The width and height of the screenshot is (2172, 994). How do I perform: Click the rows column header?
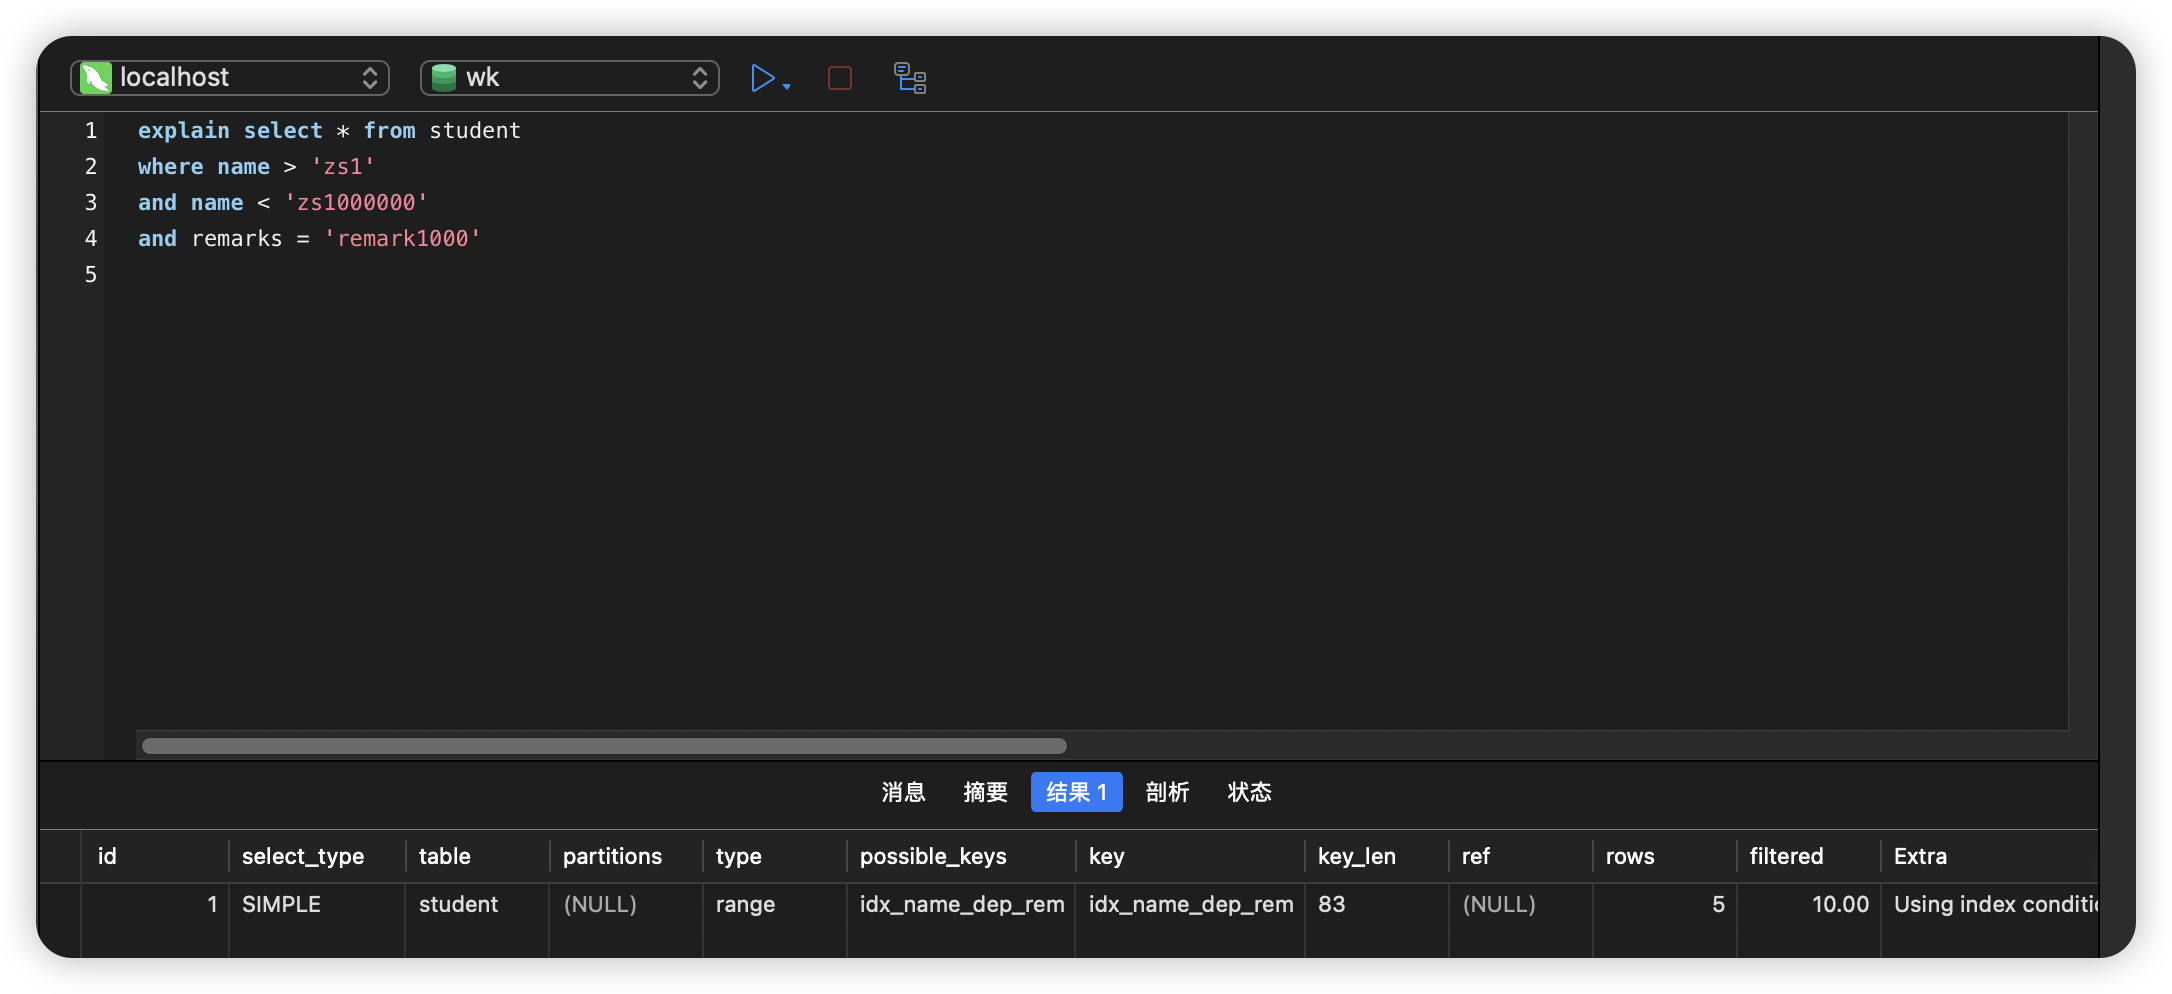pyautogui.click(x=1665, y=856)
